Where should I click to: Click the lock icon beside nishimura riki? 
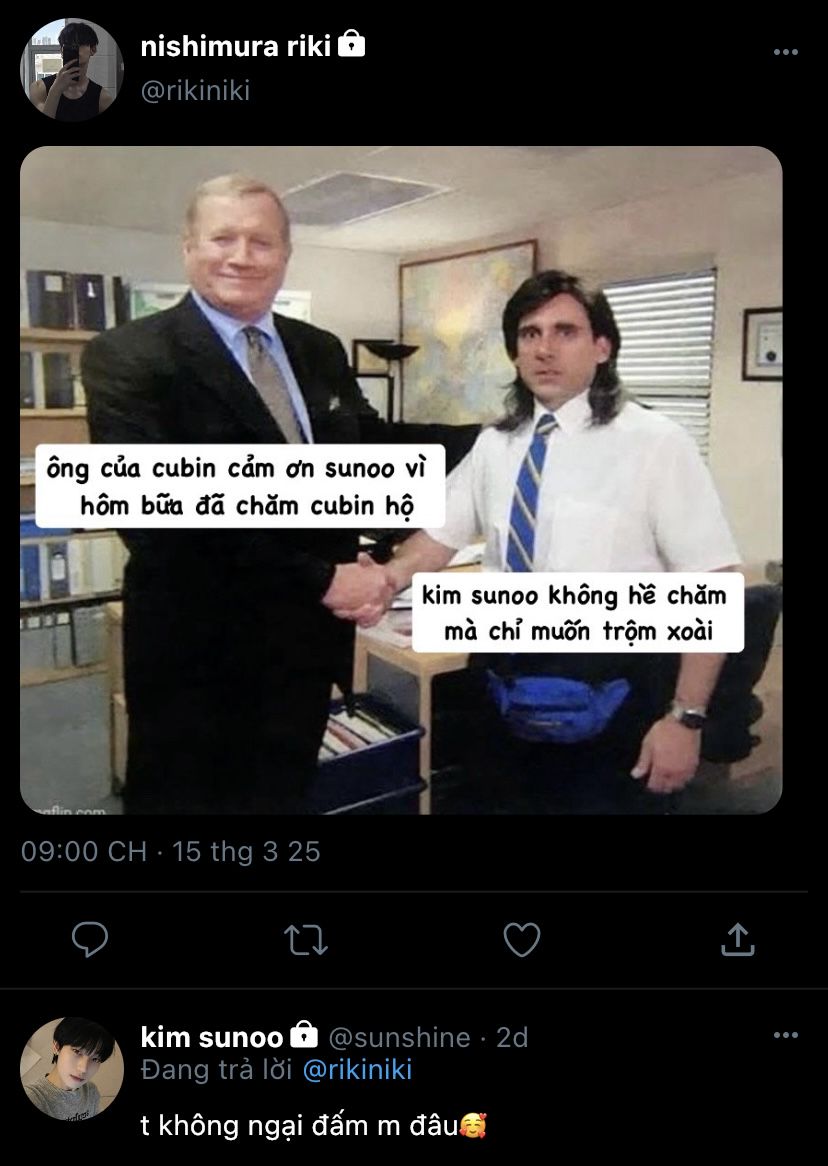point(351,45)
